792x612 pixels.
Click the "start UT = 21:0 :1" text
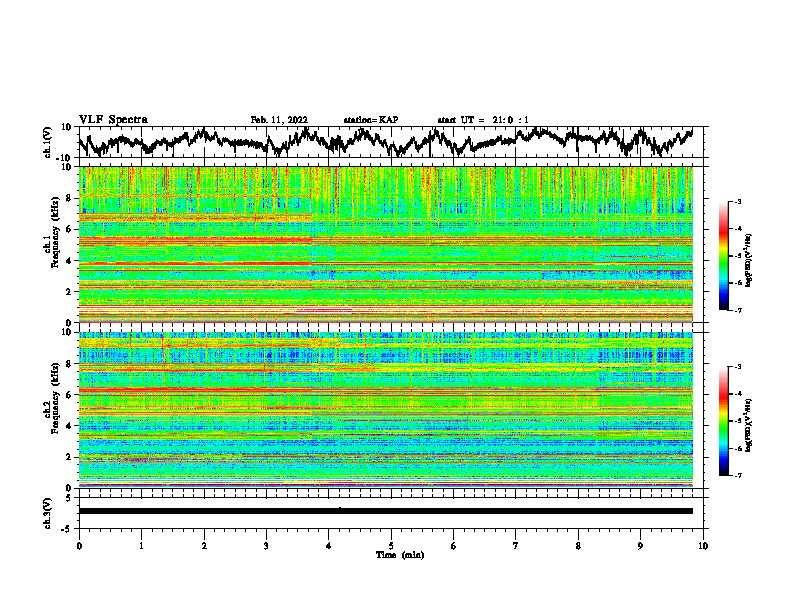[x=482, y=120]
